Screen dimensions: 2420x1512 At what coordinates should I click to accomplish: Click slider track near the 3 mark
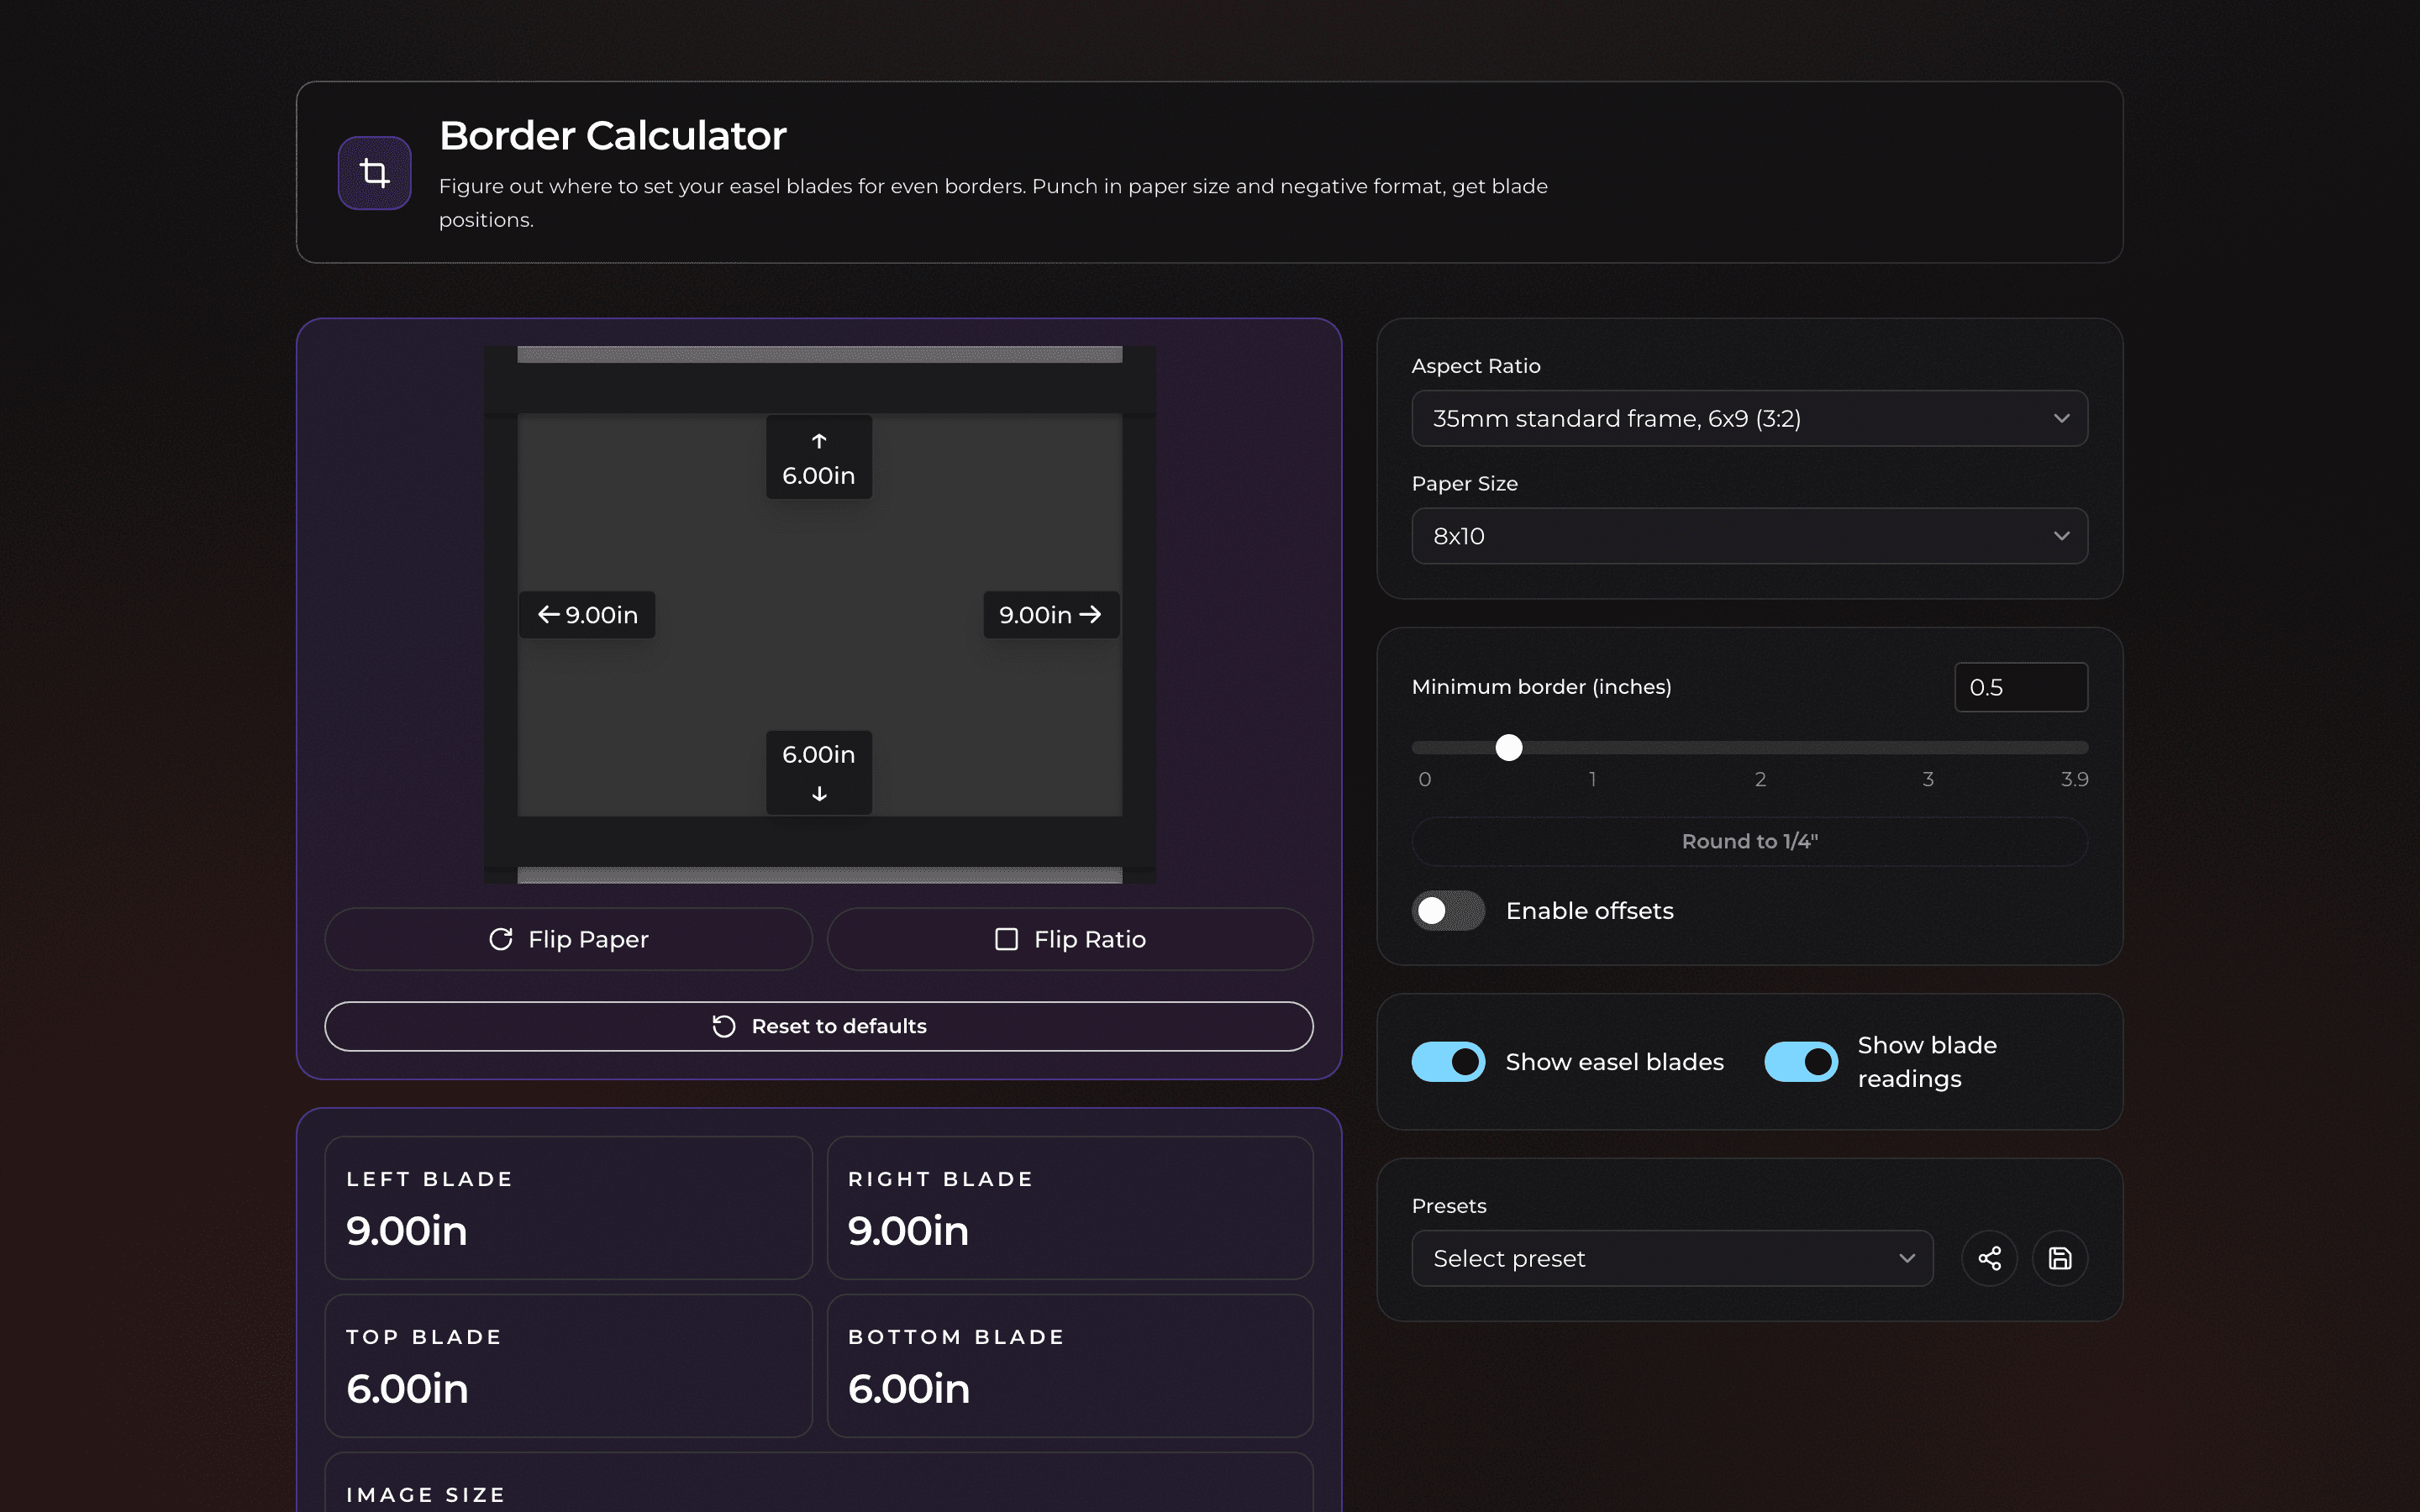coord(1927,747)
